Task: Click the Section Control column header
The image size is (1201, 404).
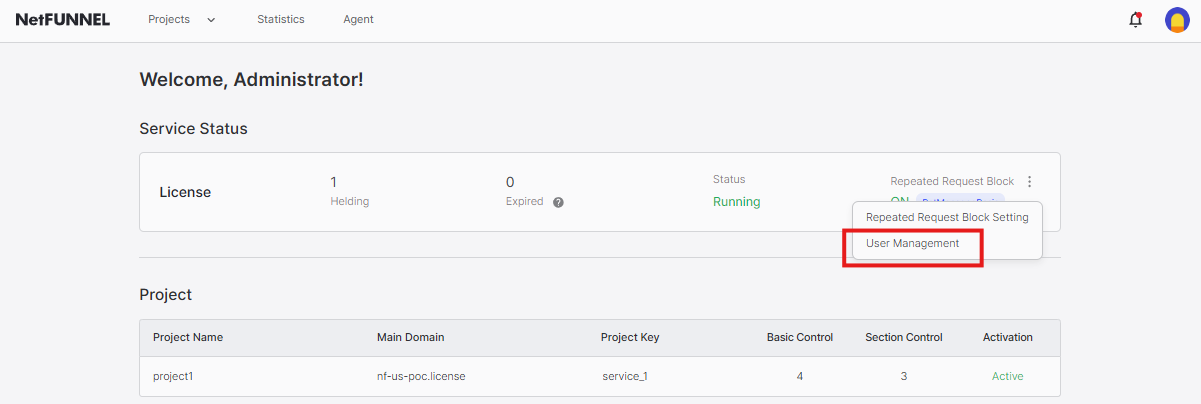Action: pos(904,337)
